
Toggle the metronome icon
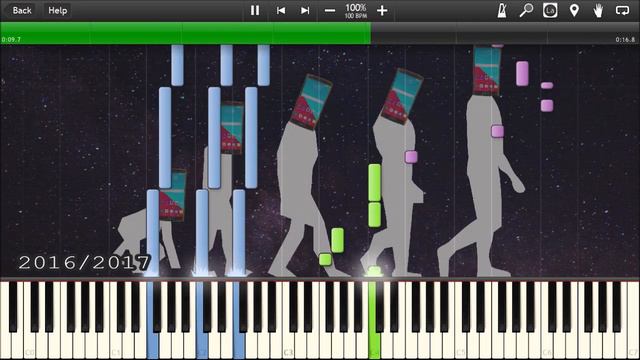502,10
